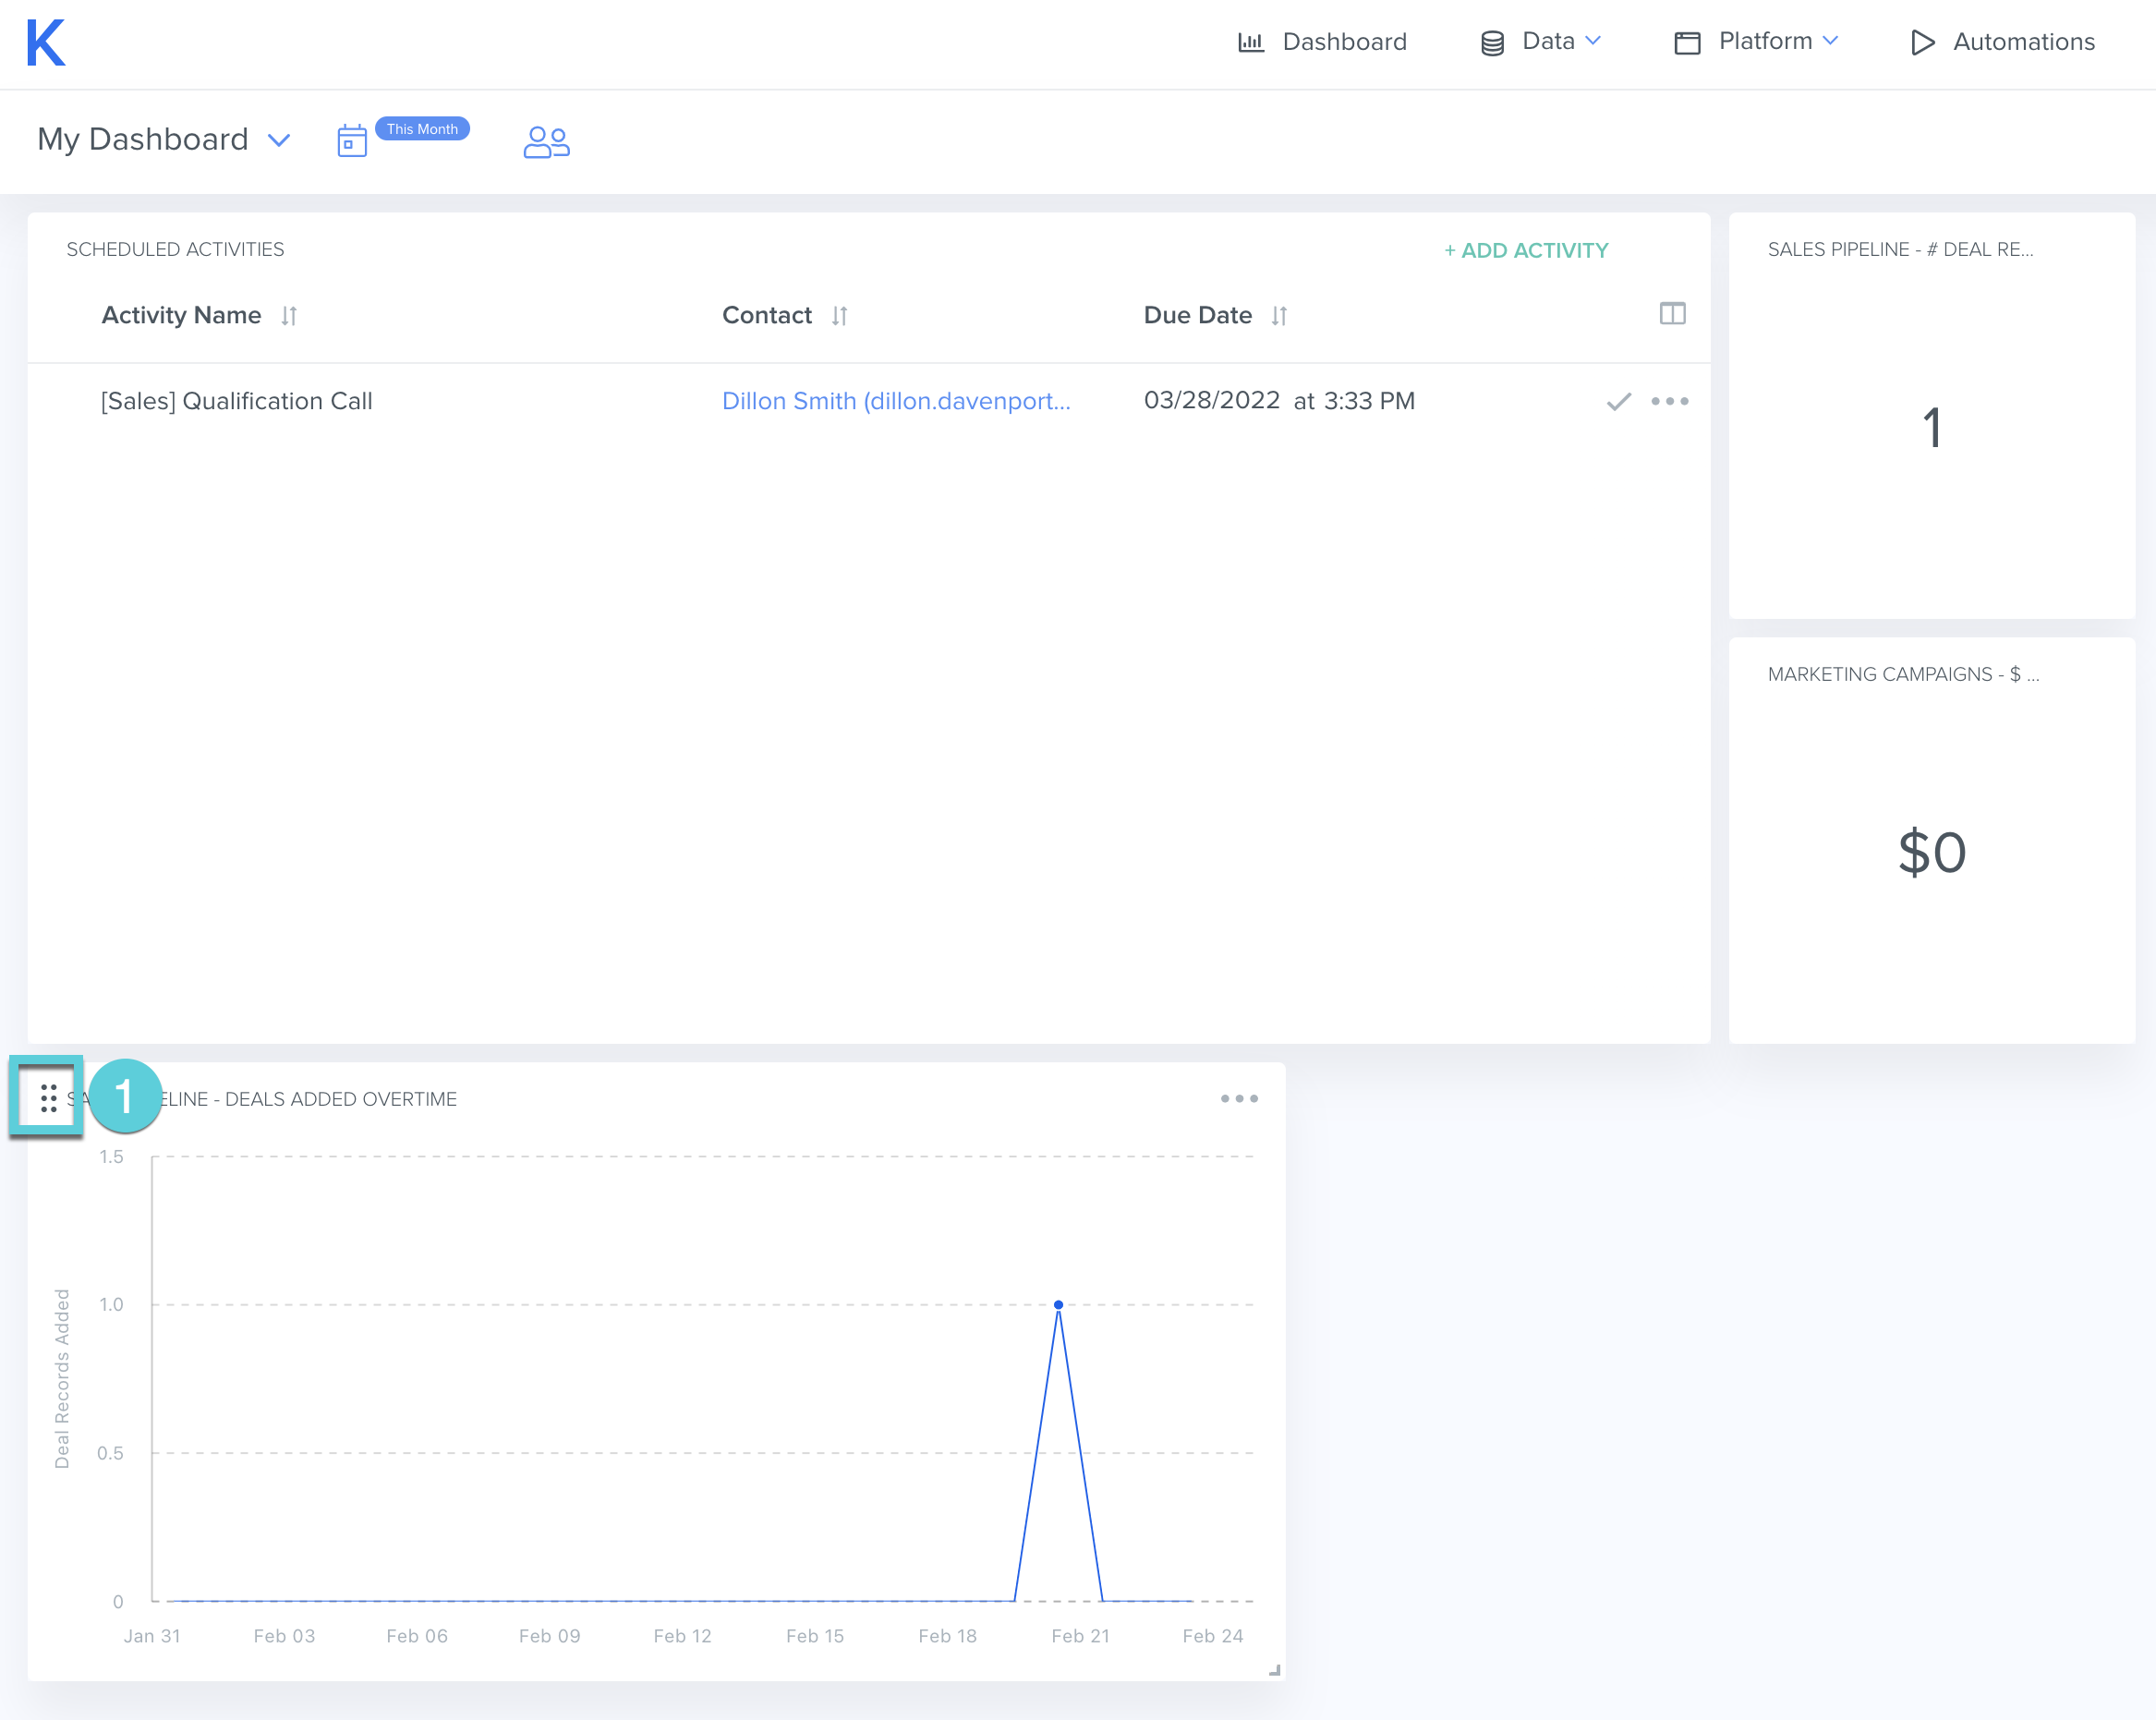Grab the chart widget drag handle

click(x=48, y=1098)
